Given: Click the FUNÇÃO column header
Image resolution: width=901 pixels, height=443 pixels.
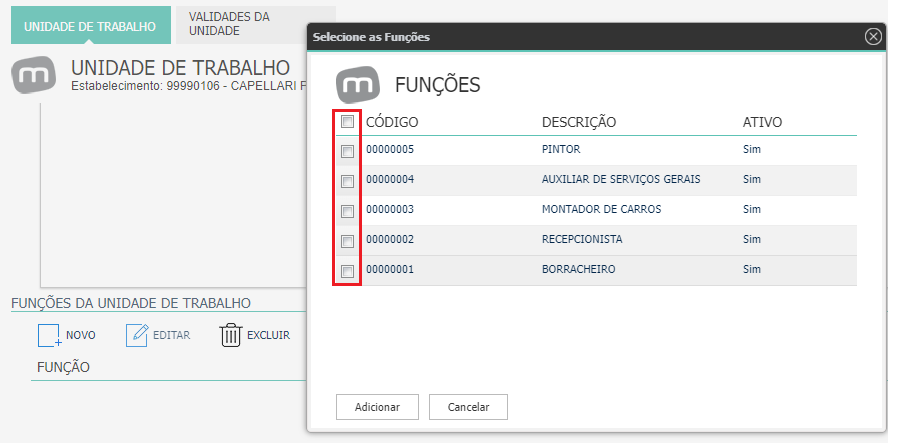Looking at the screenshot, I should [x=63, y=367].
